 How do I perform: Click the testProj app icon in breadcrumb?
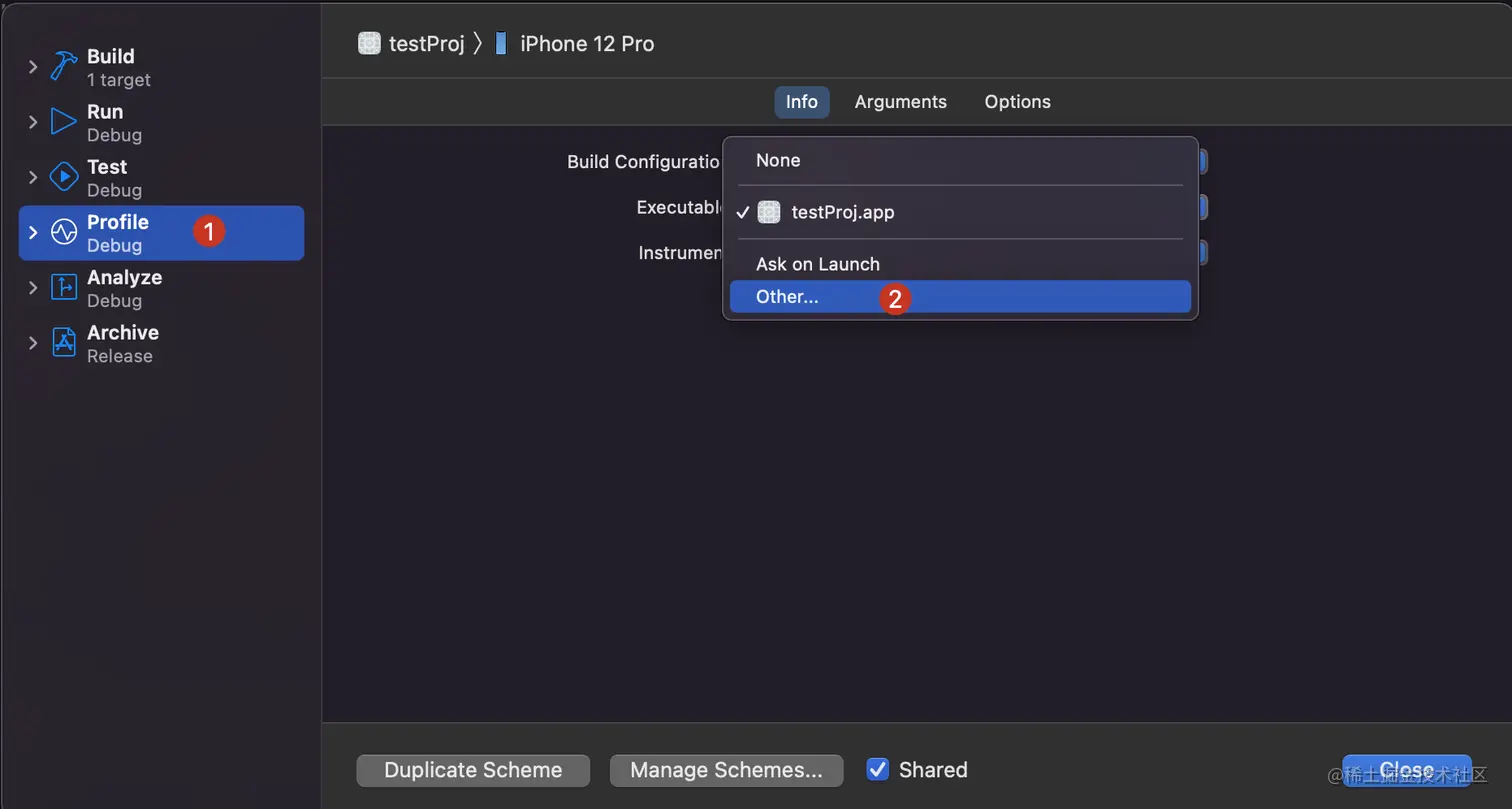pyautogui.click(x=369, y=44)
